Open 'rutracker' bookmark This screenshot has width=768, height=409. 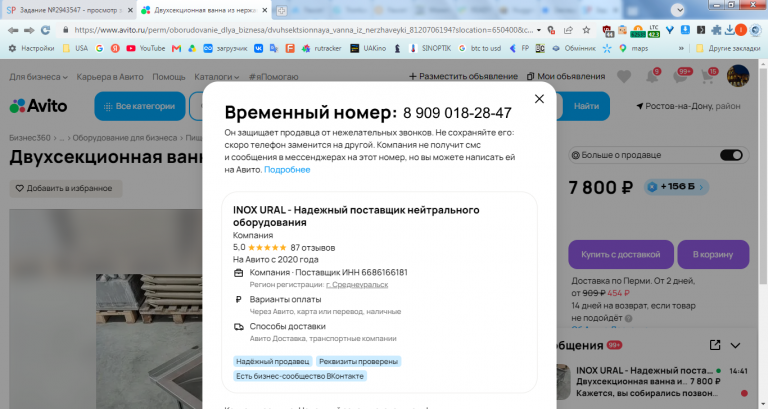coord(322,48)
